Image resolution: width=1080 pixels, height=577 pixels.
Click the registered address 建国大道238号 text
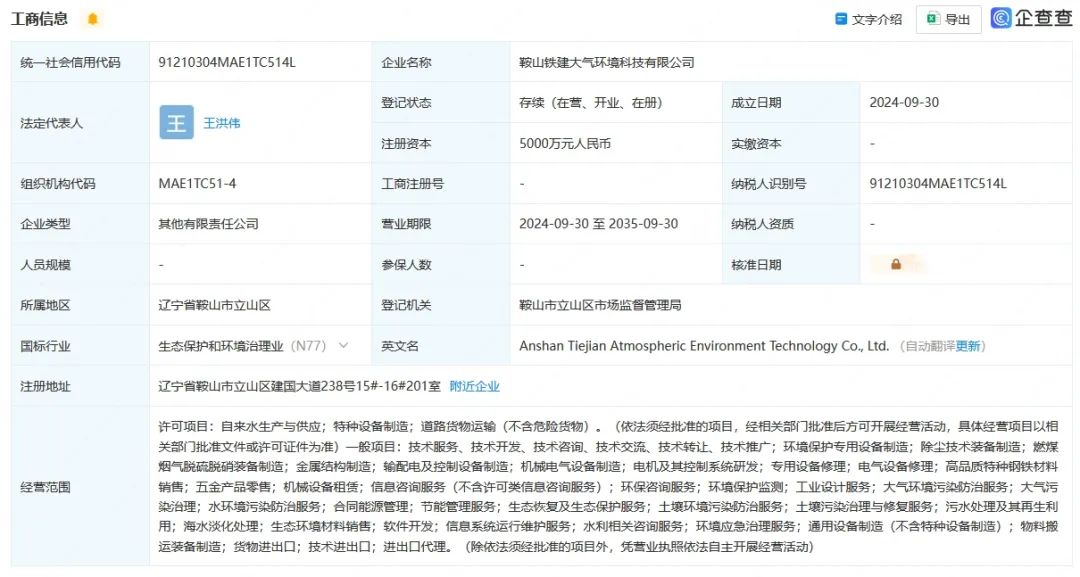point(298,386)
